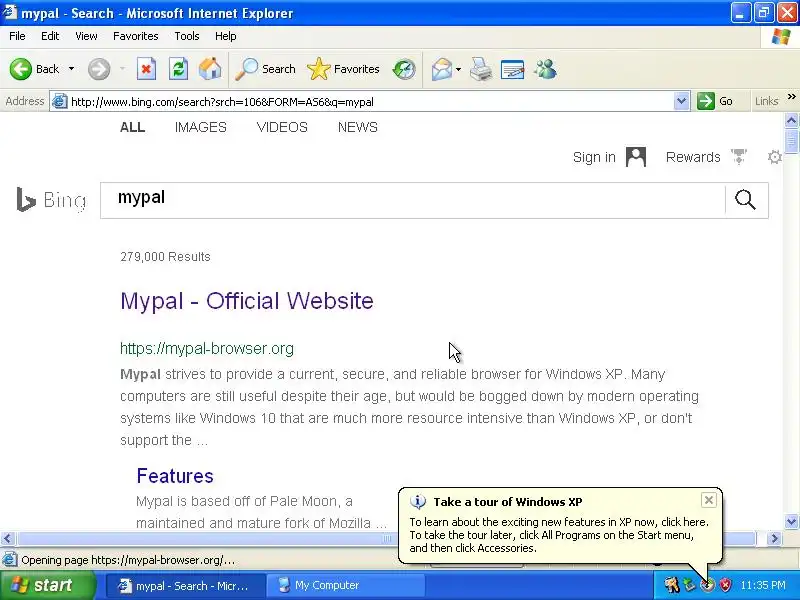Switch to My Computer taskbar button
Screen dimensions: 800x600
coord(346,585)
